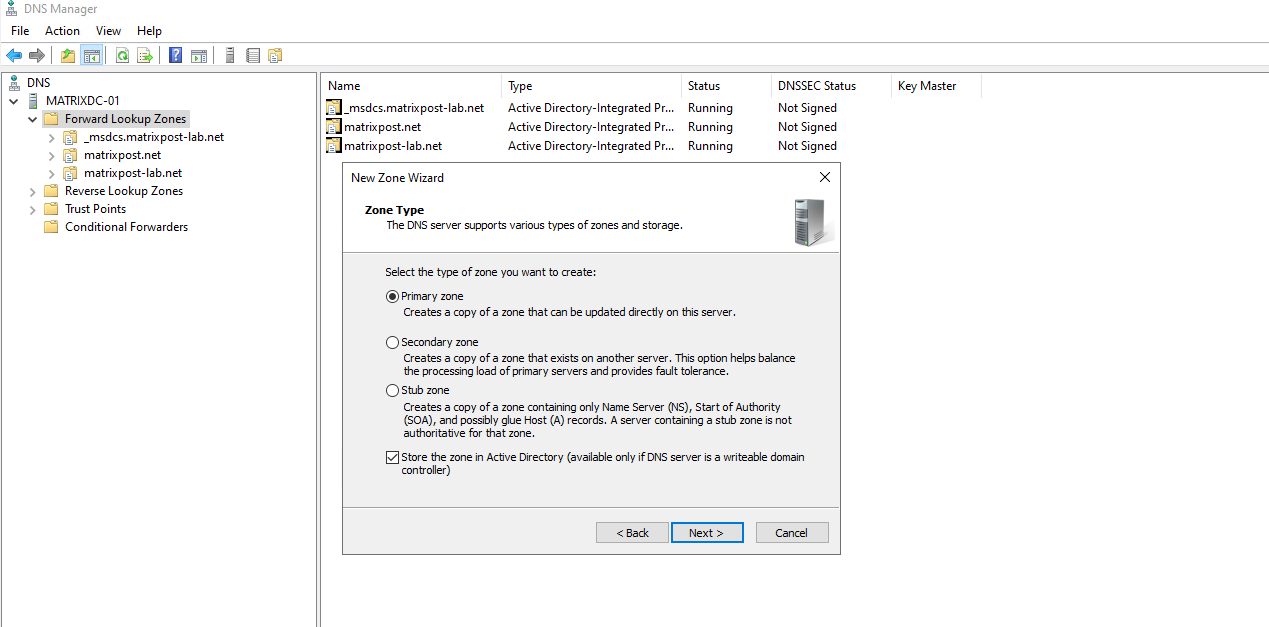The image size is (1269, 627).
Task: Expand the matrixpost-lab.net tree node
Action: point(52,173)
